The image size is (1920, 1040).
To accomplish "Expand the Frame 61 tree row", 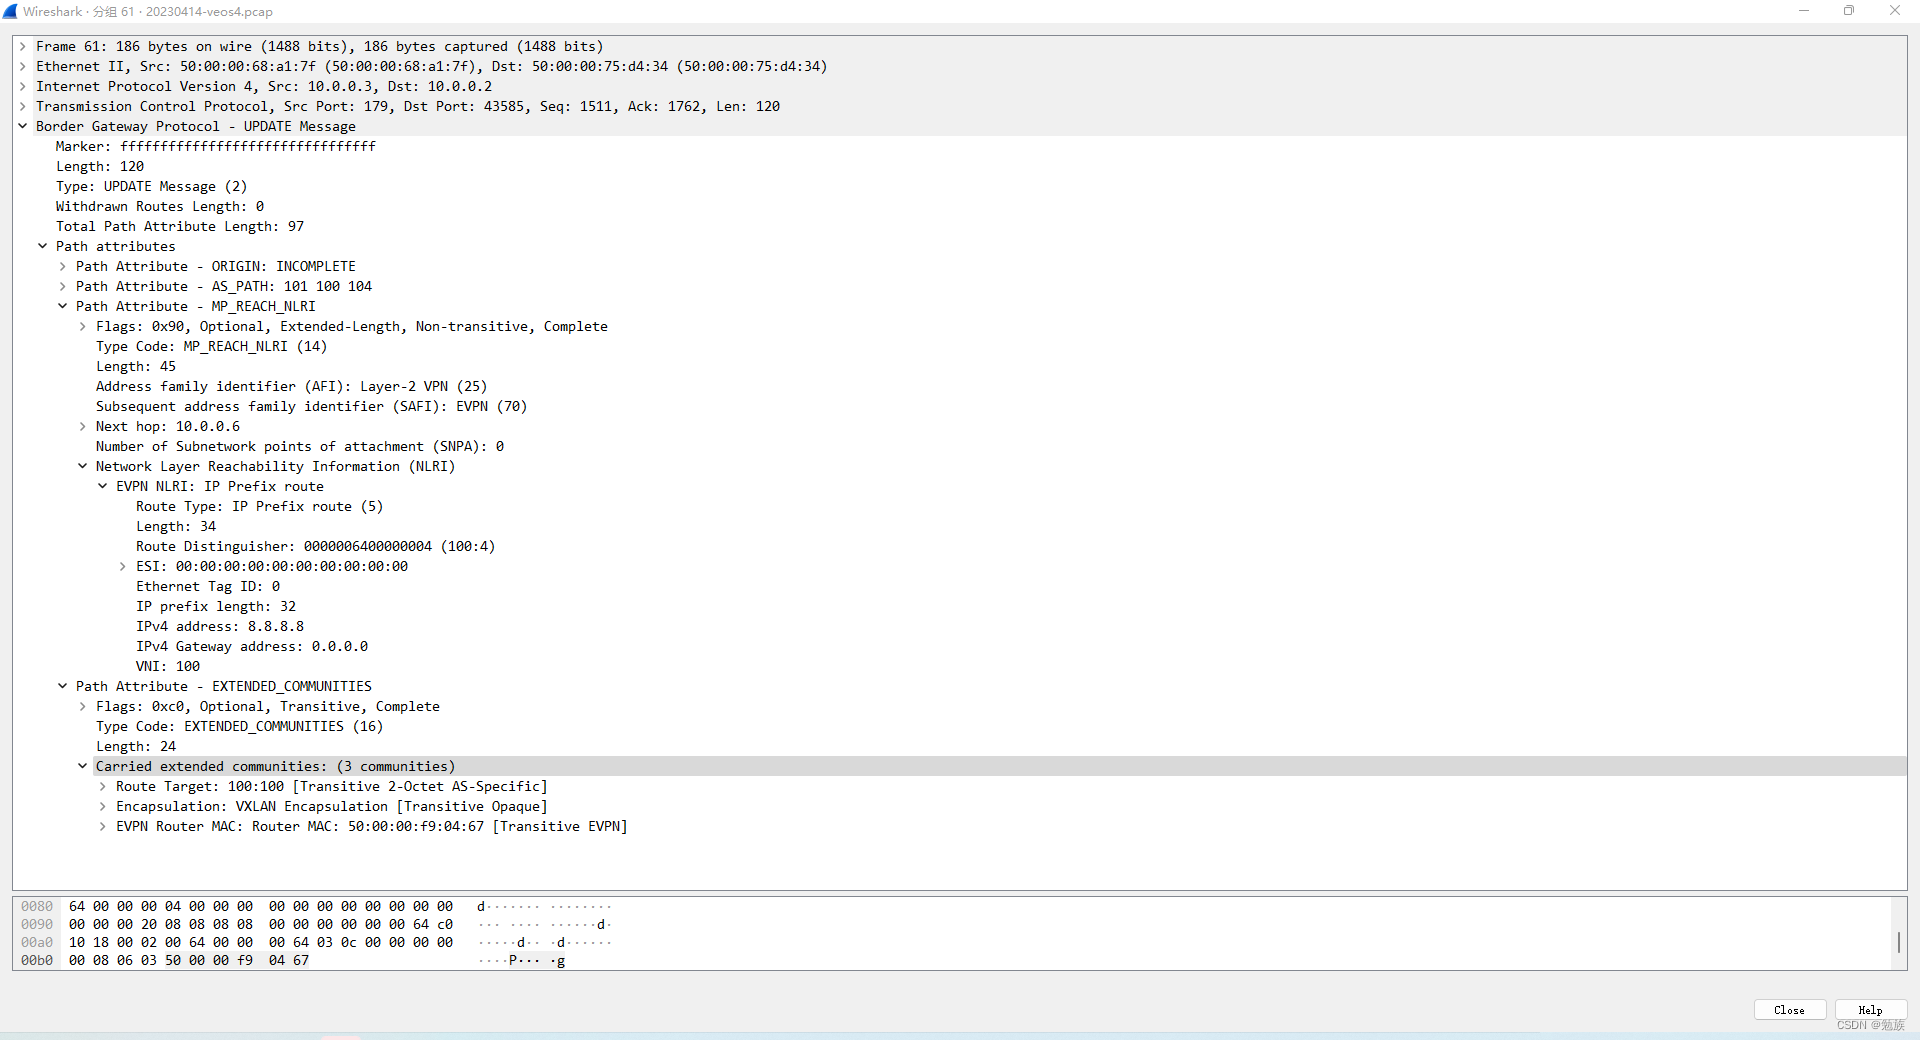I will pyautogui.click(x=22, y=46).
